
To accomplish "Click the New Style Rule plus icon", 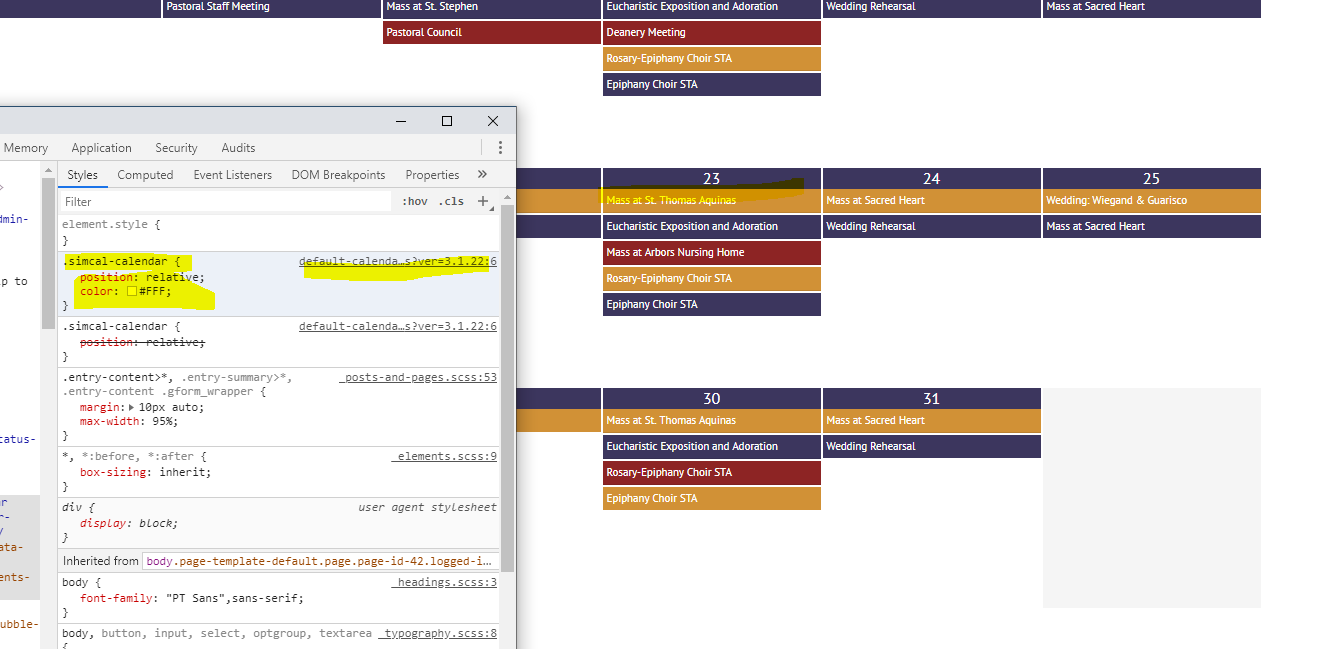I will click(x=483, y=201).
